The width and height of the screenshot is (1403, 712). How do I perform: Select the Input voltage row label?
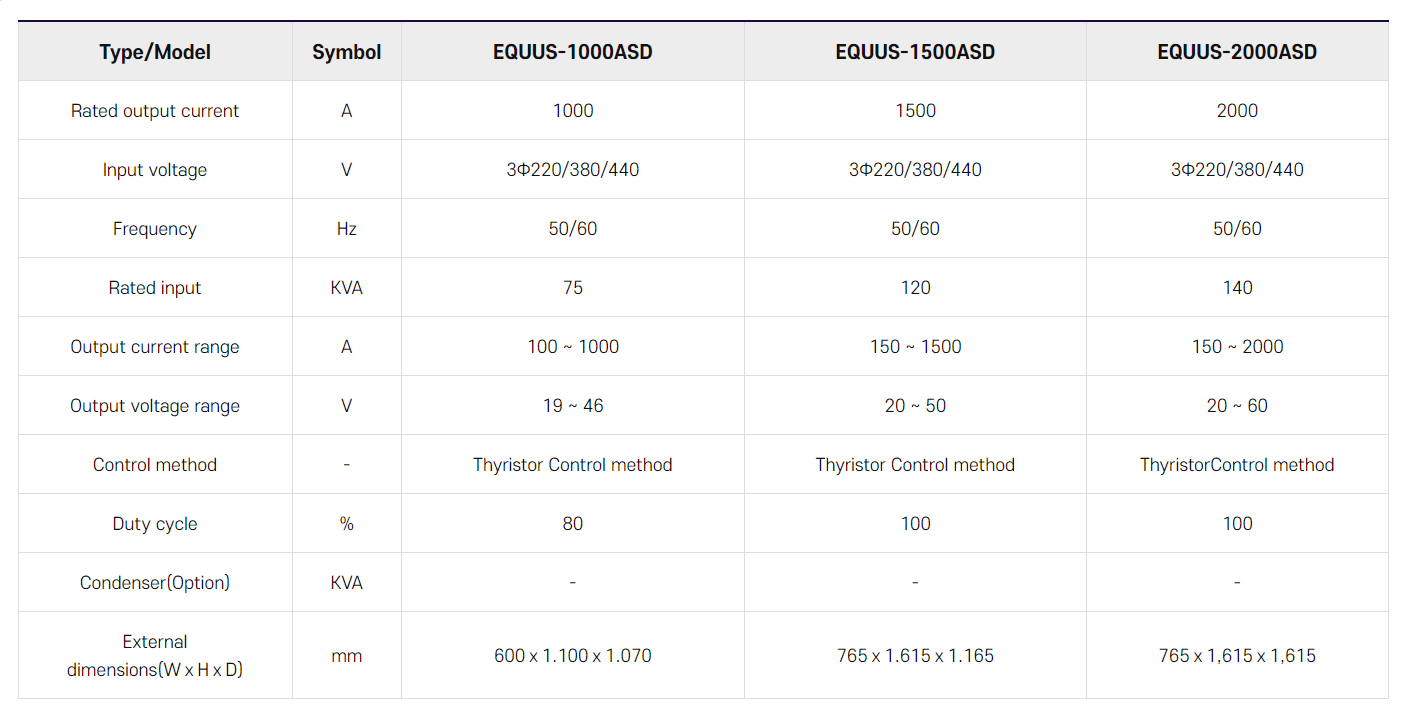click(155, 170)
